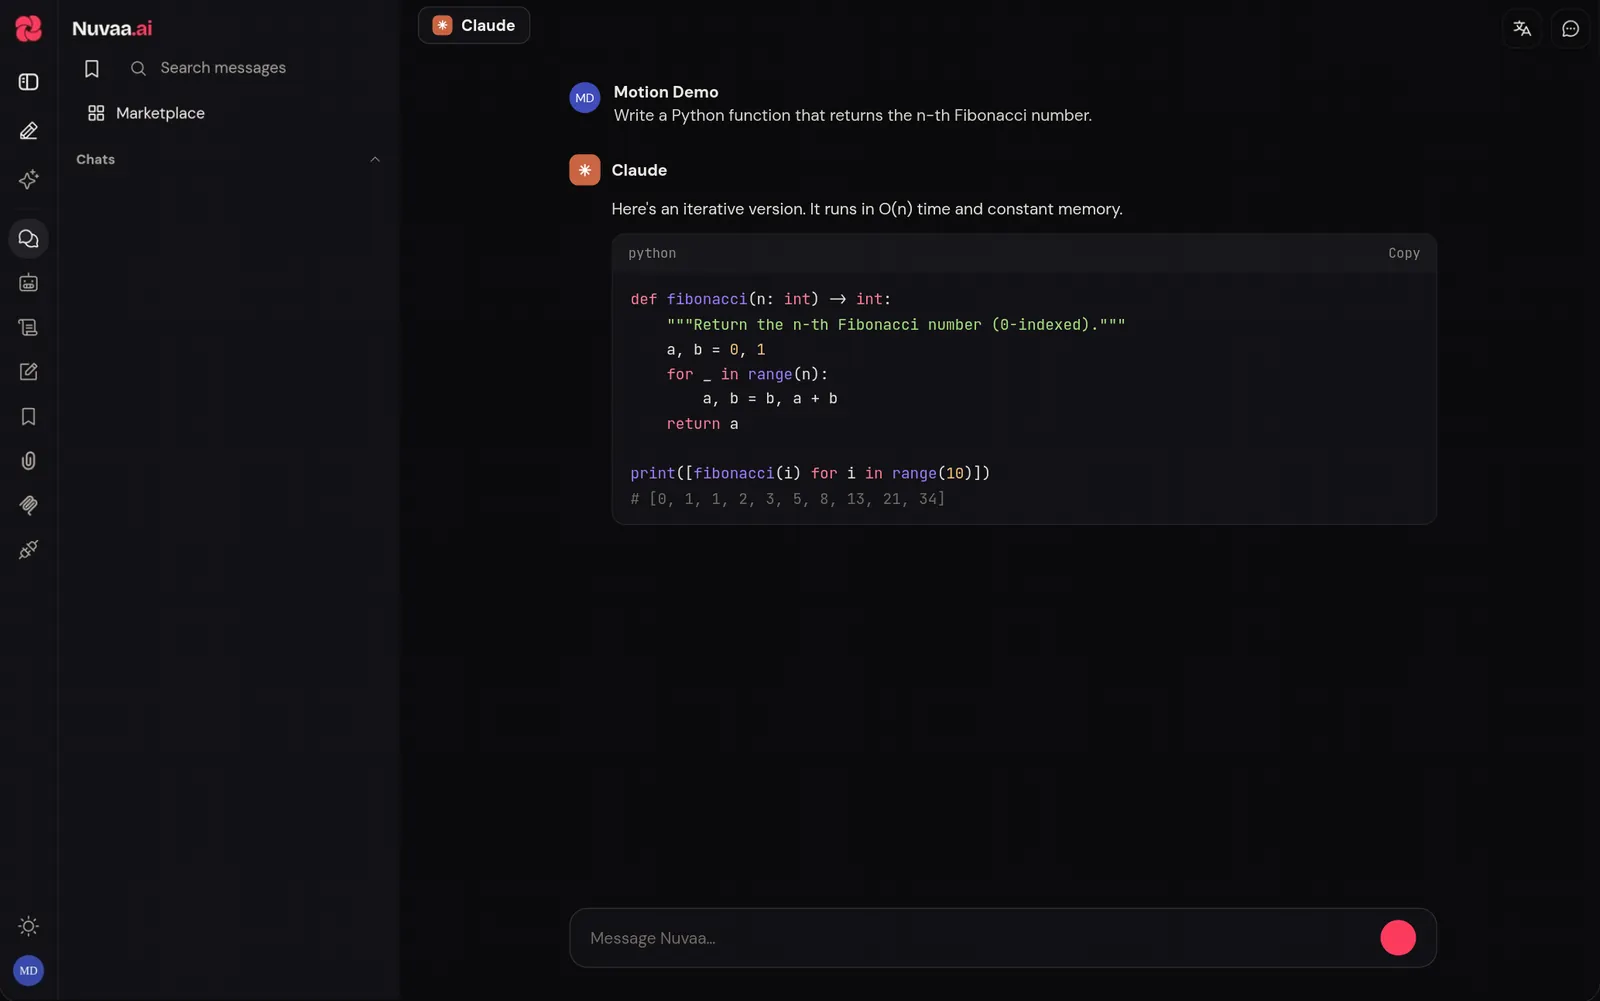The width and height of the screenshot is (1600, 1001).
Task: Click the Nuvaa flower logo icon
Action: tap(29, 28)
